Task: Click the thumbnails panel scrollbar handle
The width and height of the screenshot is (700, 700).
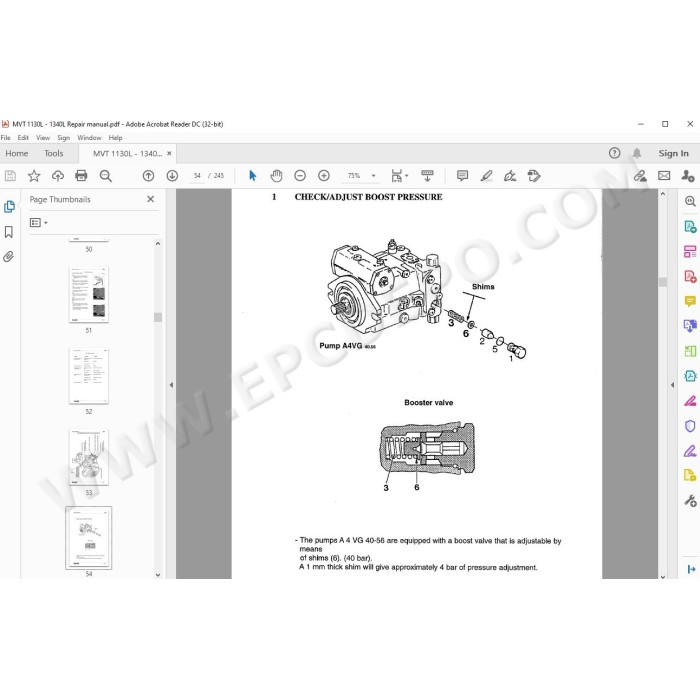Action: point(158,317)
